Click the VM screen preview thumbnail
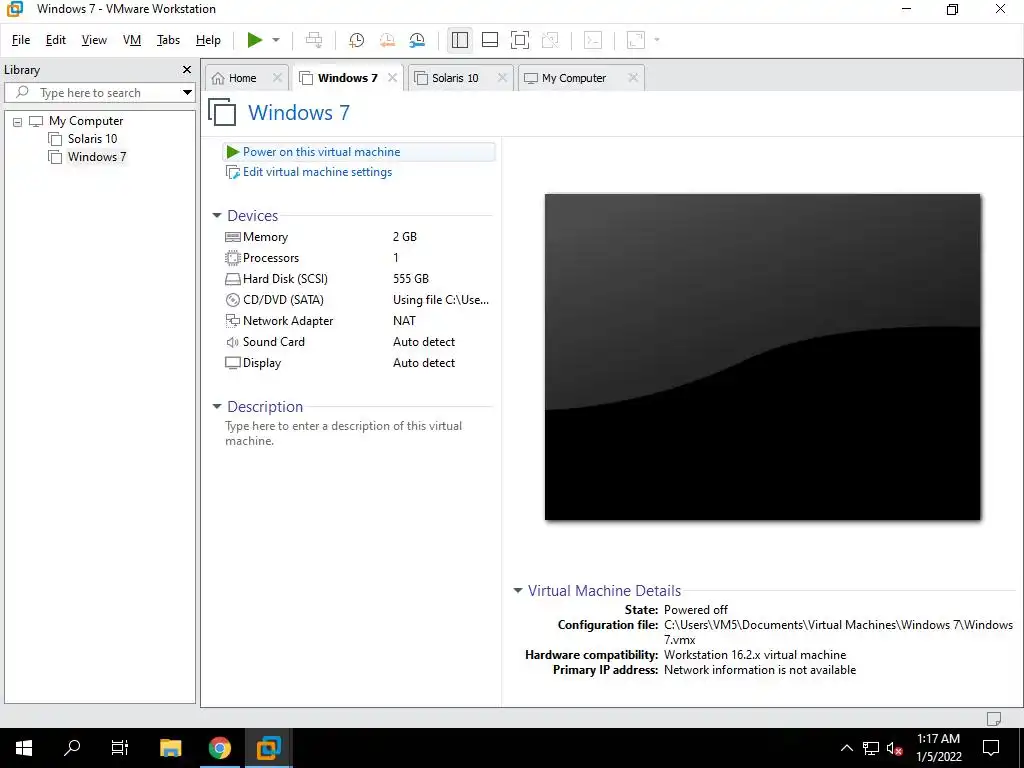 tap(762, 357)
